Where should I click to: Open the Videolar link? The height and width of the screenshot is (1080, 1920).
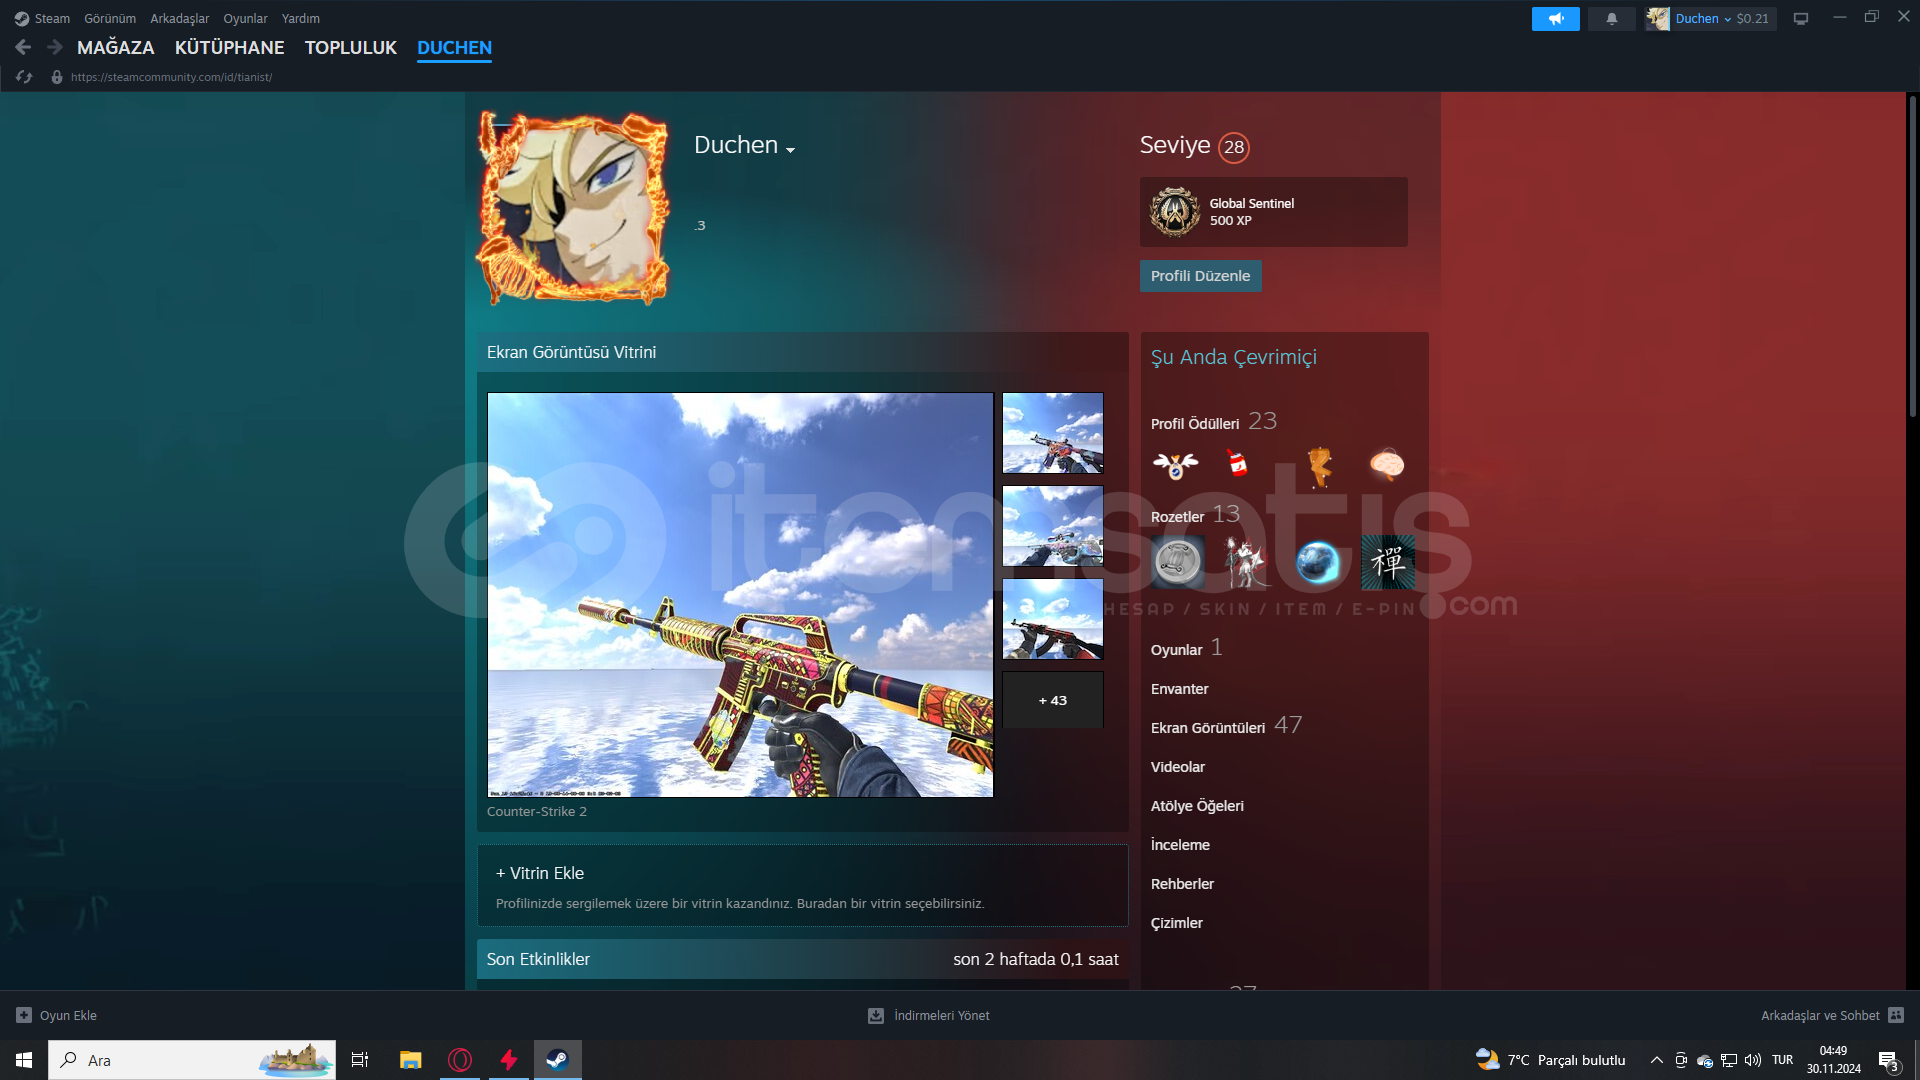click(1177, 767)
